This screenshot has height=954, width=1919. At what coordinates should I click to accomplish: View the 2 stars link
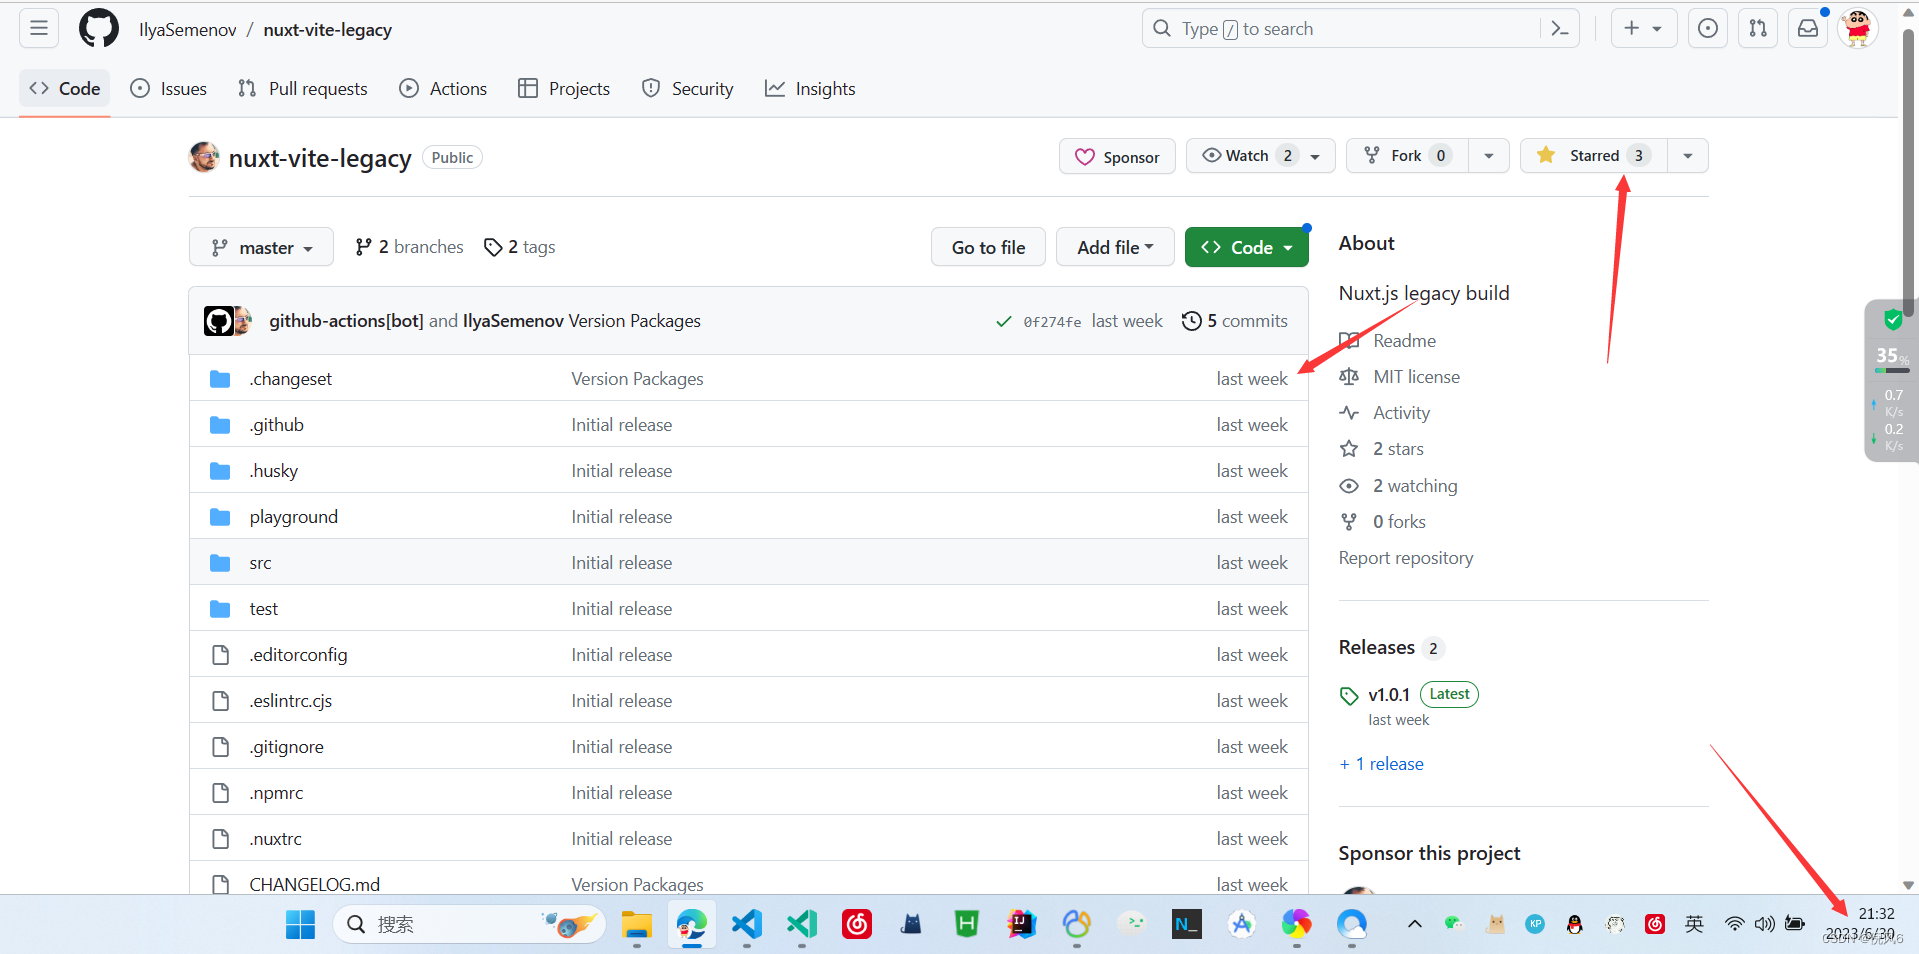click(1382, 449)
